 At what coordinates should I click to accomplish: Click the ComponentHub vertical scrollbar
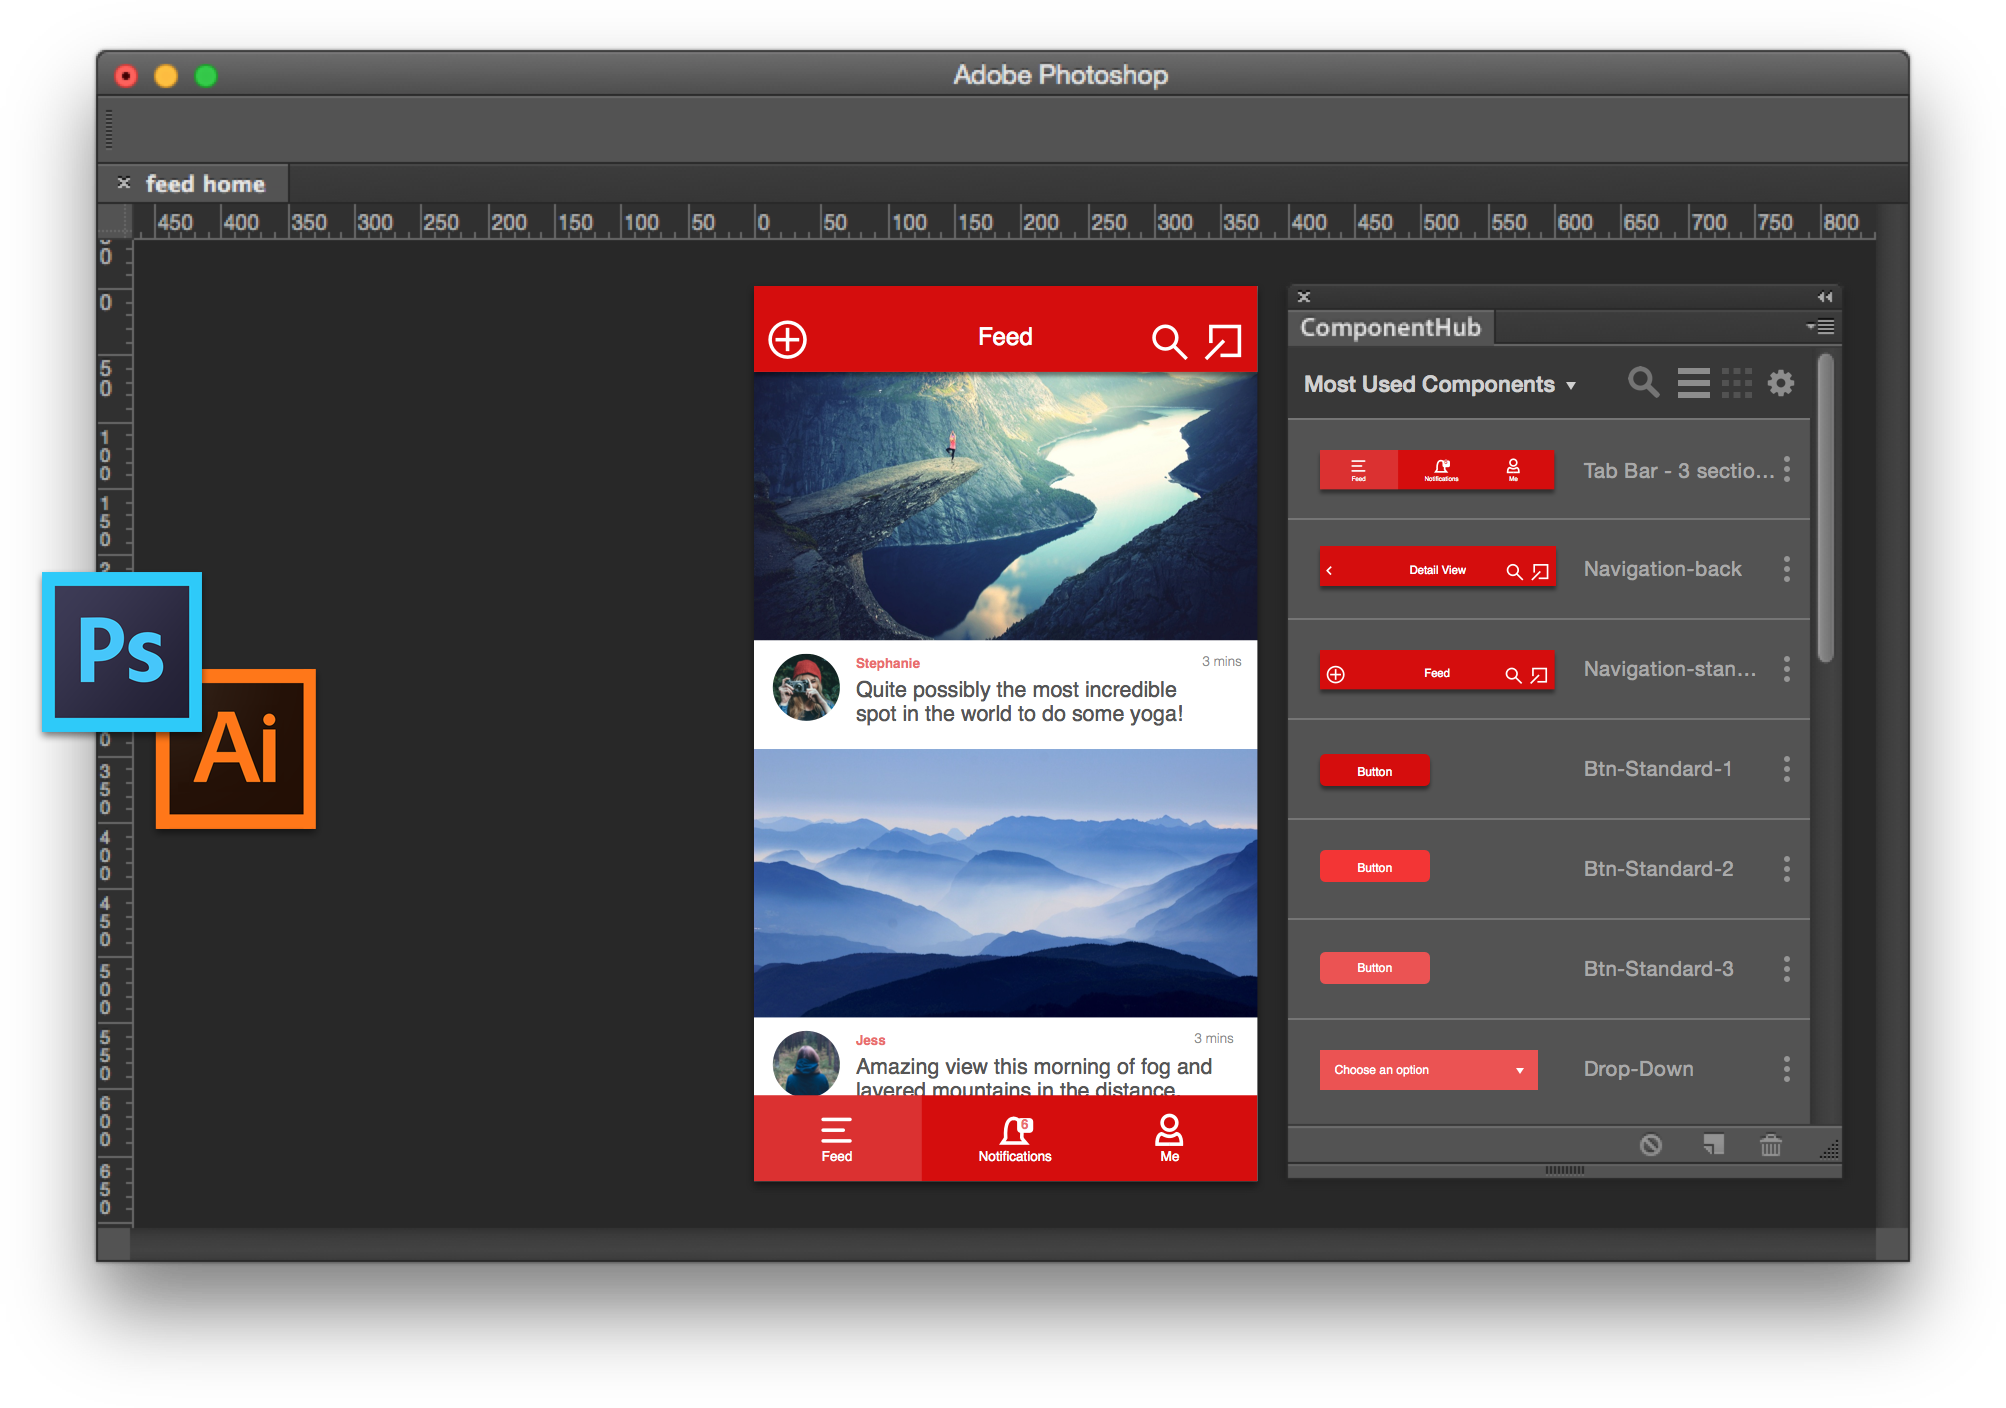point(1825,508)
